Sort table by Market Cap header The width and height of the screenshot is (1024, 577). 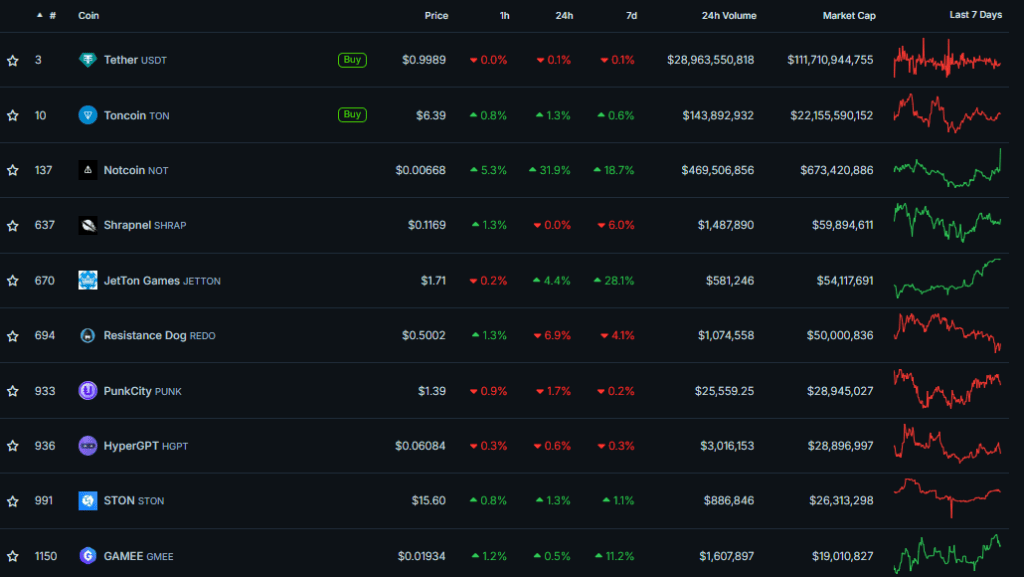point(848,16)
